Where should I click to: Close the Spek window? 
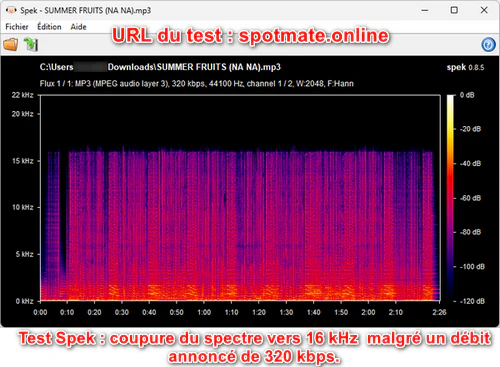coord(484,10)
